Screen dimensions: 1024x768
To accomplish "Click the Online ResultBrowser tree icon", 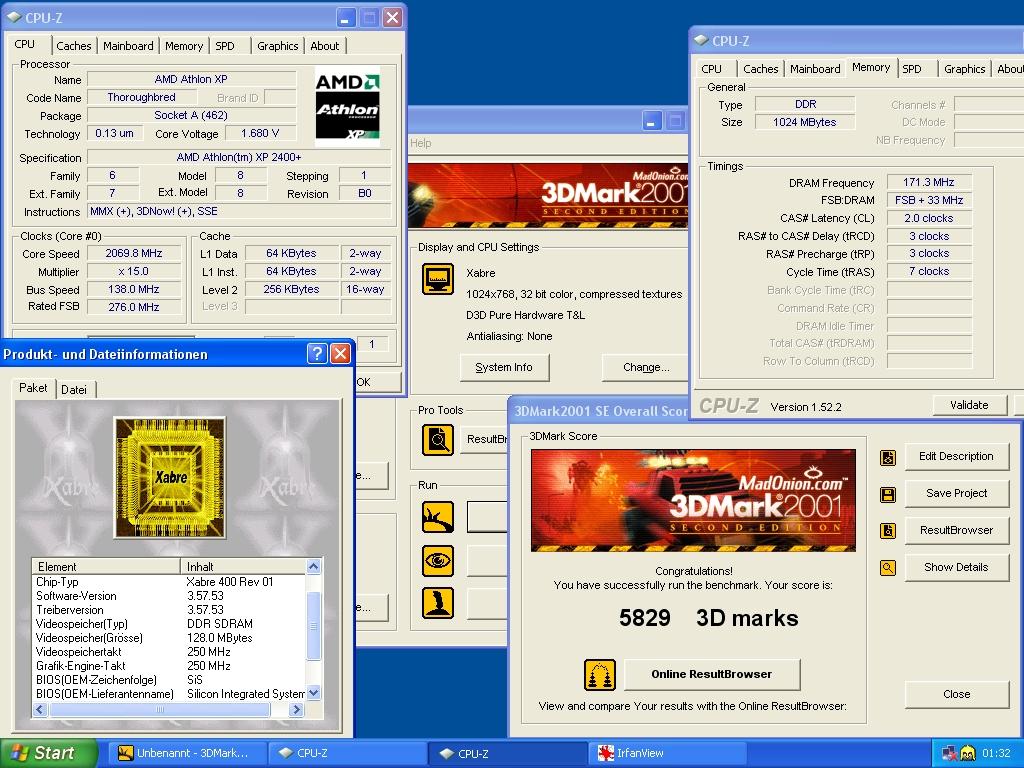I will [600, 675].
